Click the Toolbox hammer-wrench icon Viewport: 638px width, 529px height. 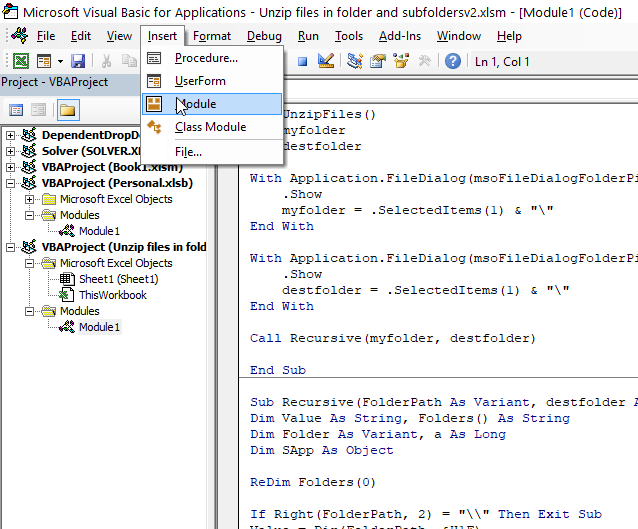(x=424, y=61)
